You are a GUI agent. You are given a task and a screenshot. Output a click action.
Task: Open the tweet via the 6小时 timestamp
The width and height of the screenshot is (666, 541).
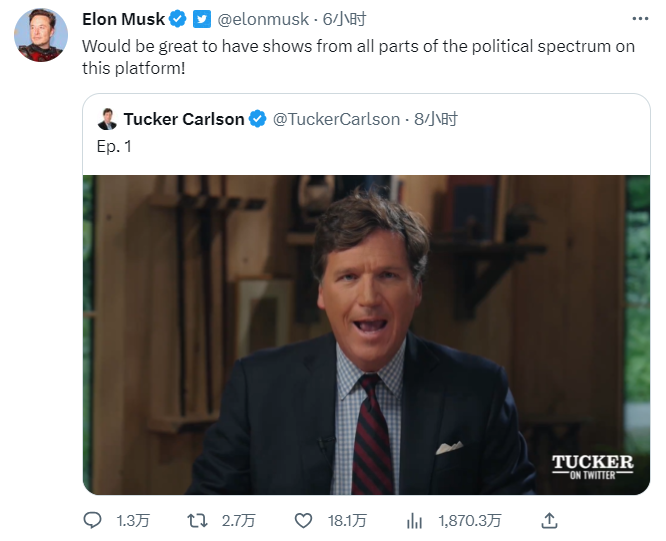342,19
